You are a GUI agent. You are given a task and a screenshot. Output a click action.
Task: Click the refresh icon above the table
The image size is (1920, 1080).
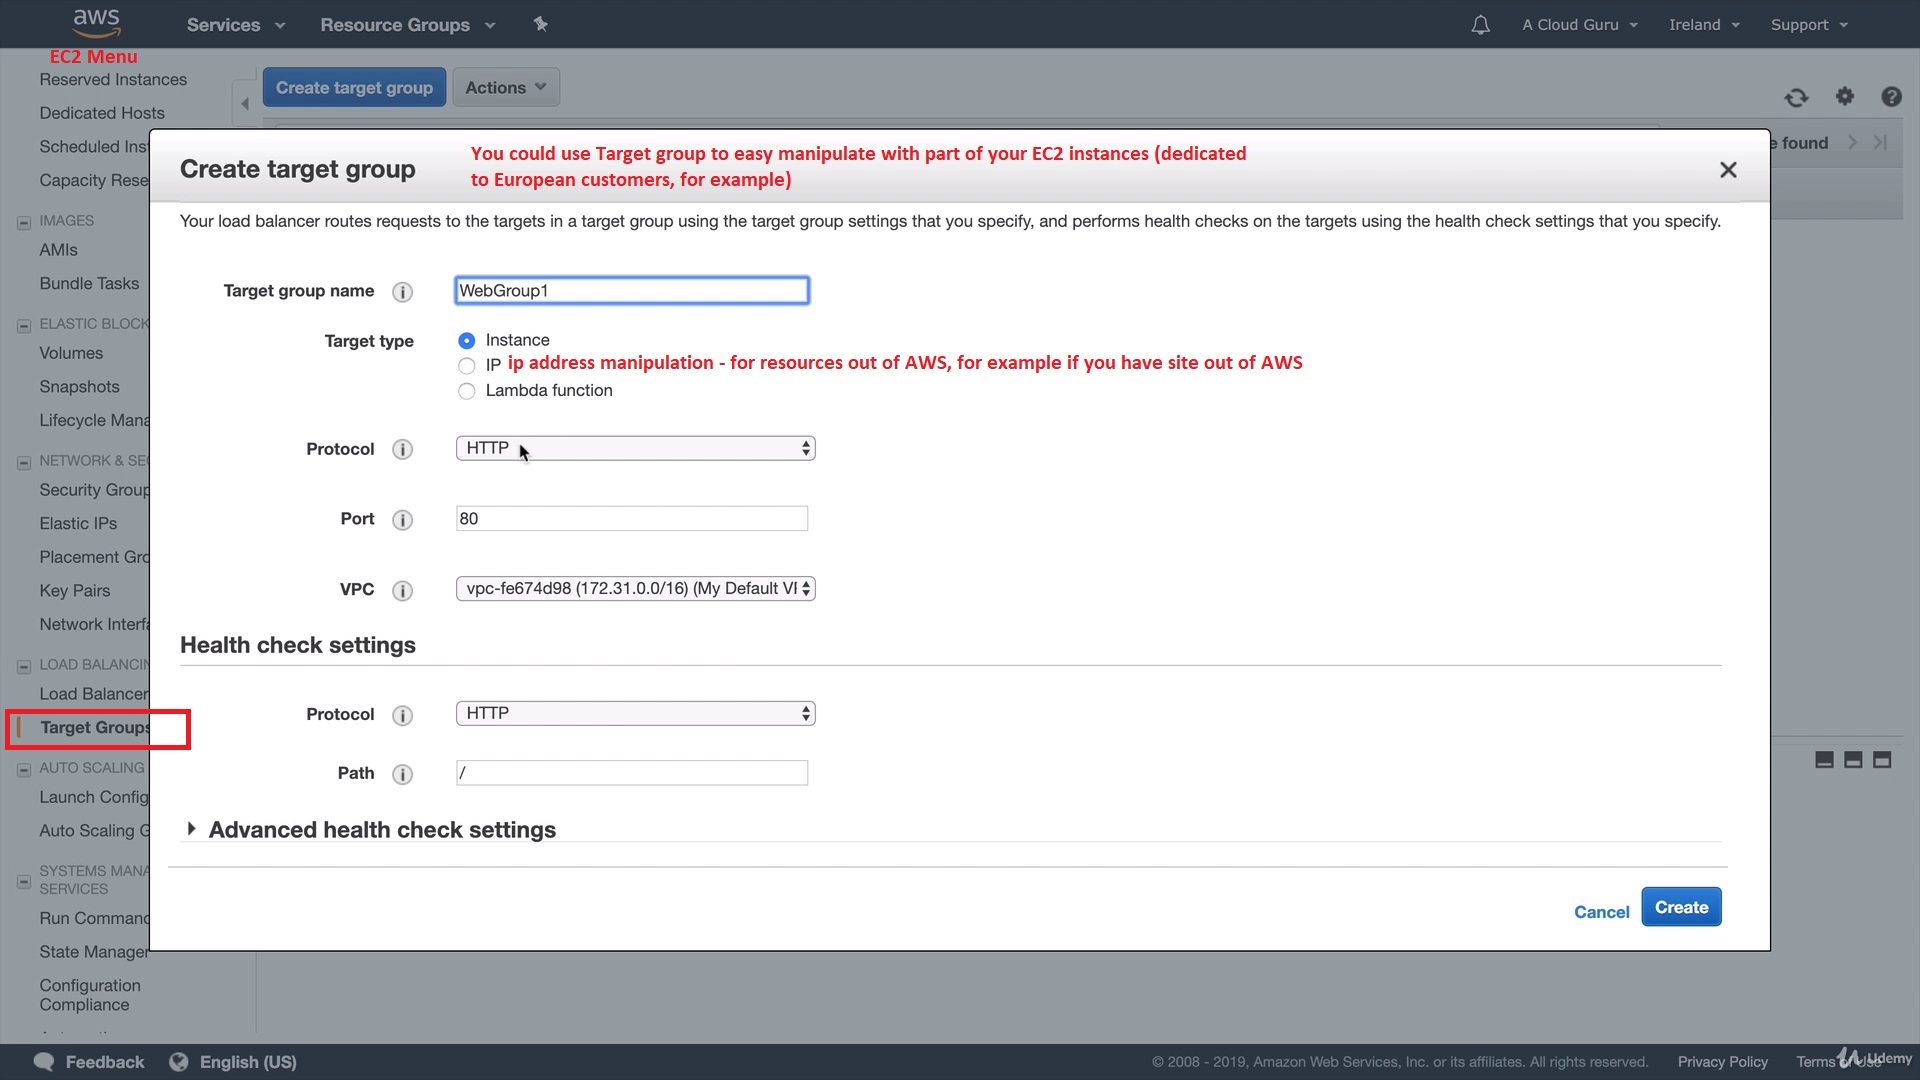(1796, 97)
